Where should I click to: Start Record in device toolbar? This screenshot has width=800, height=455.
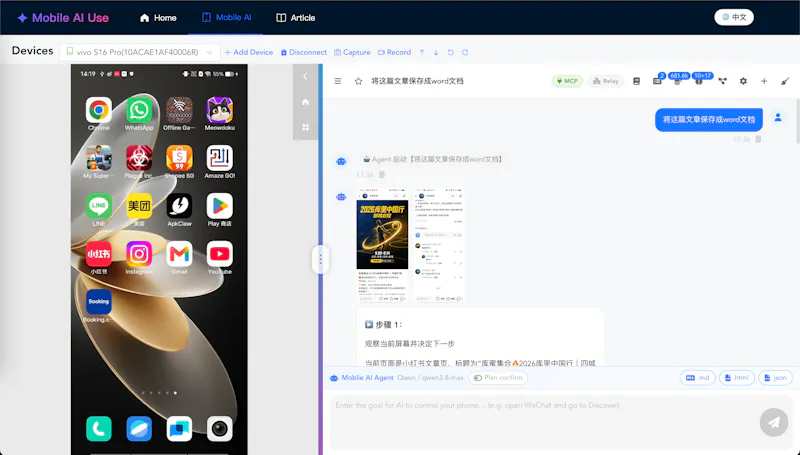pyautogui.click(x=394, y=52)
